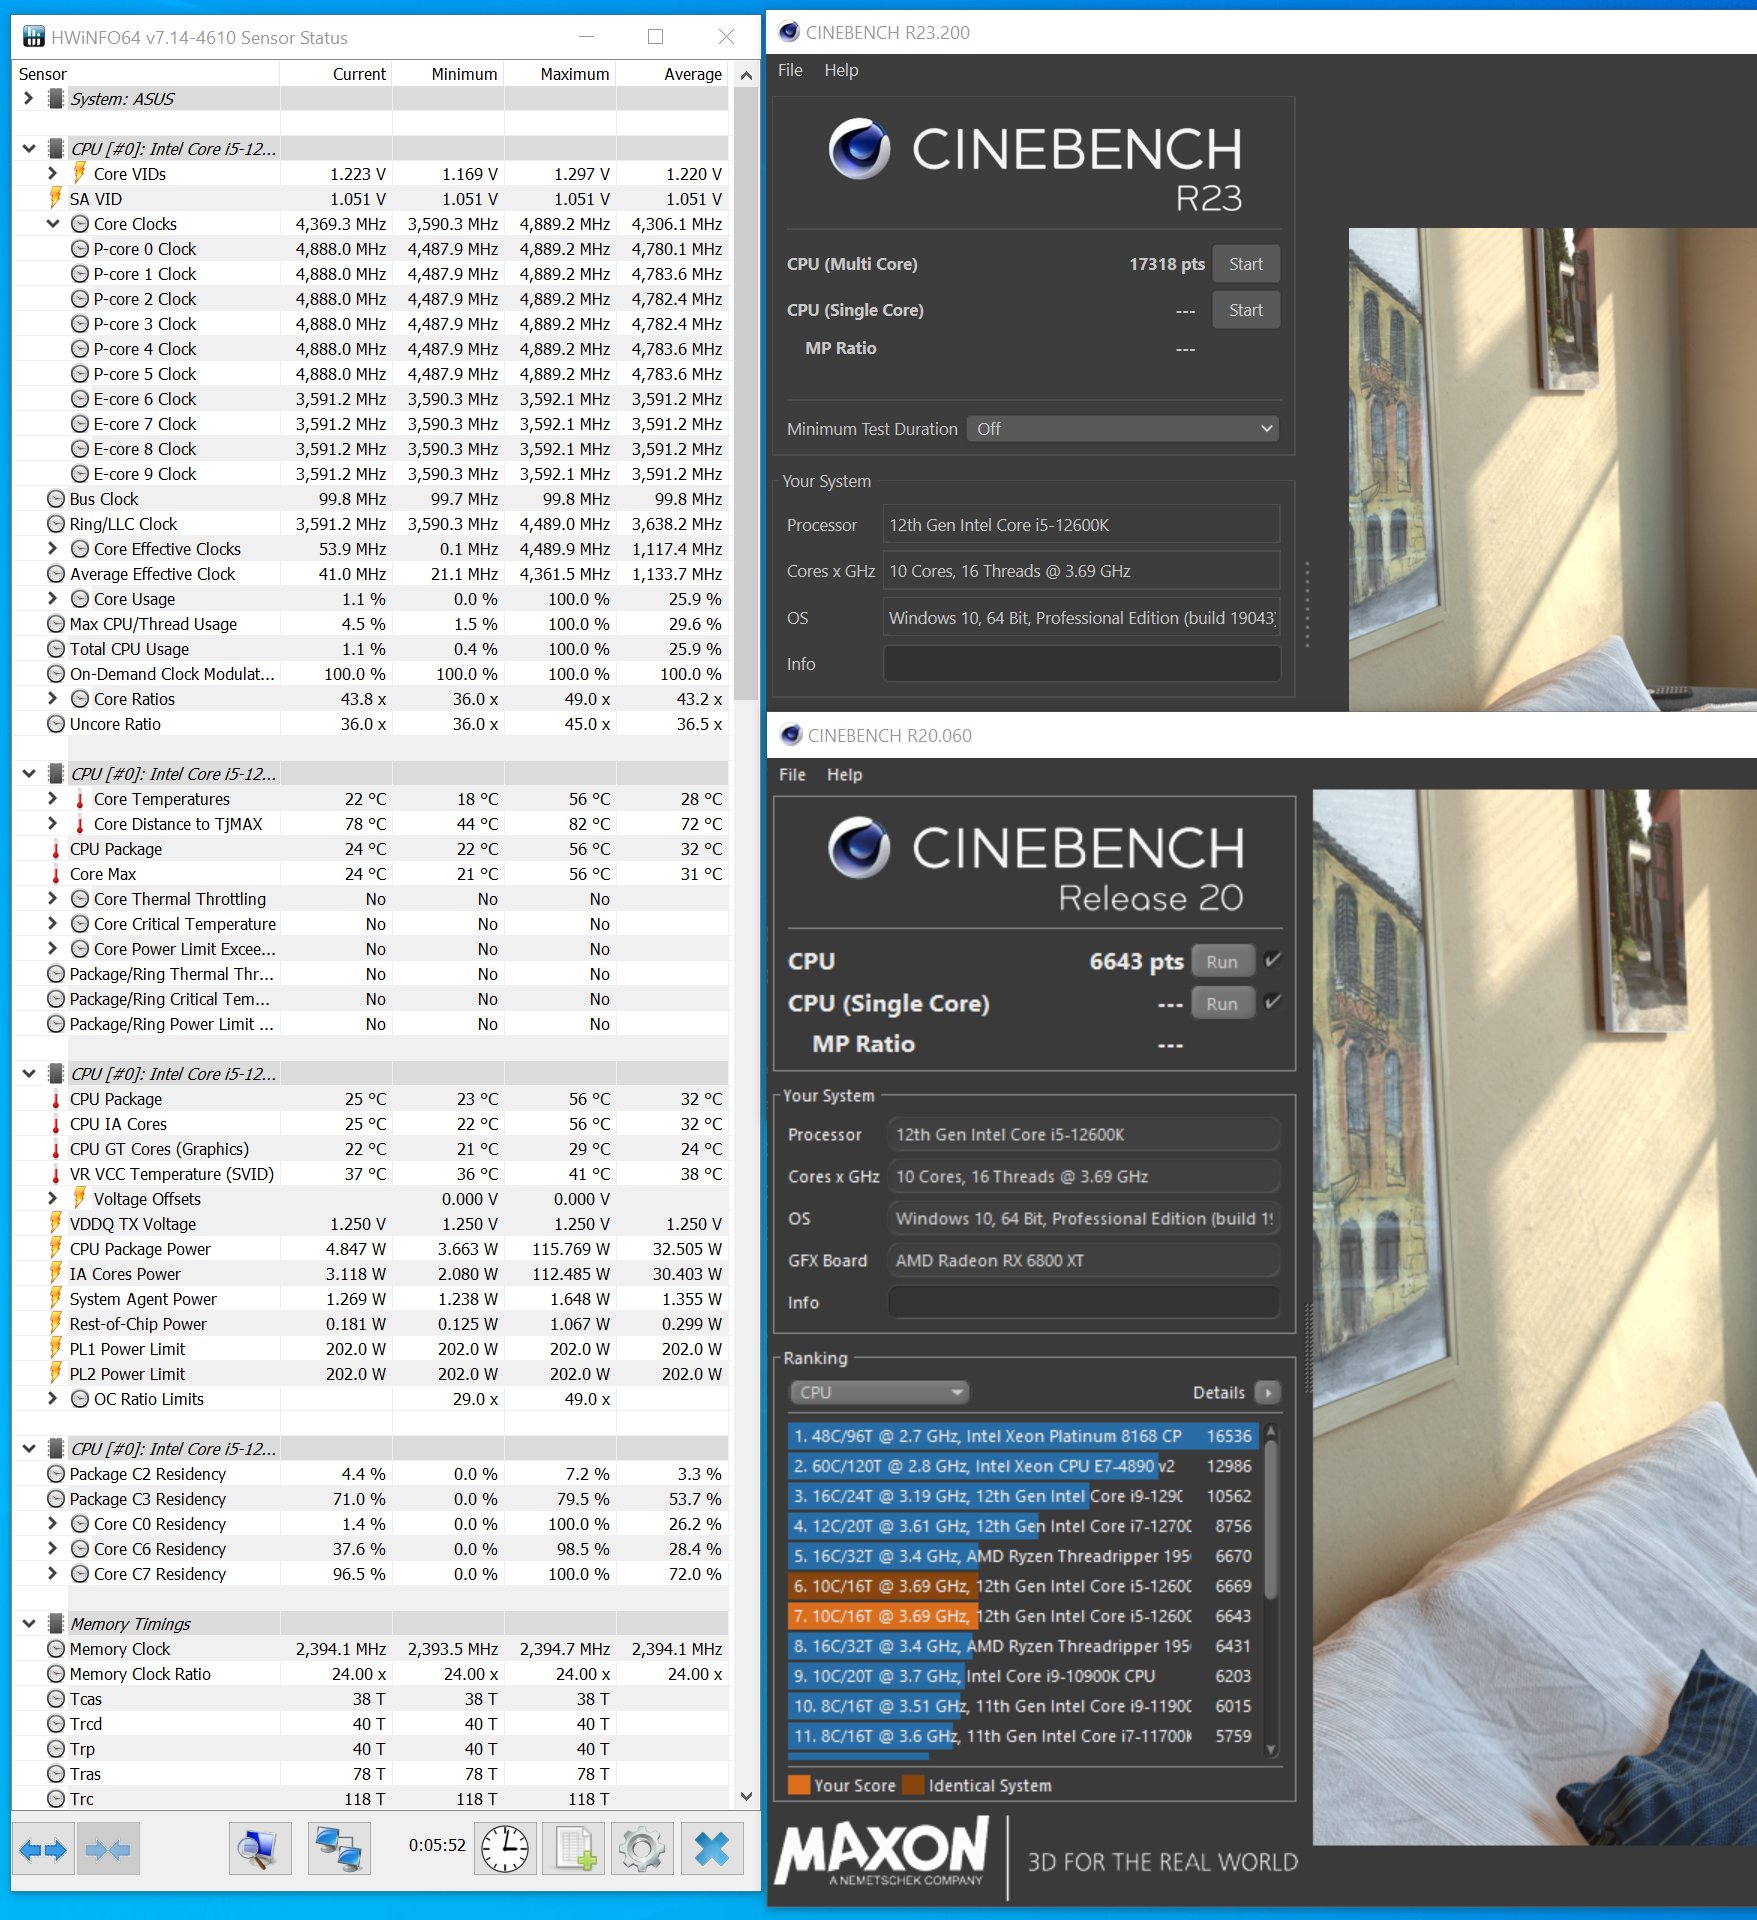Open HWiNFO sensor settings gear
The image size is (1757, 1920).
point(641,1849)
